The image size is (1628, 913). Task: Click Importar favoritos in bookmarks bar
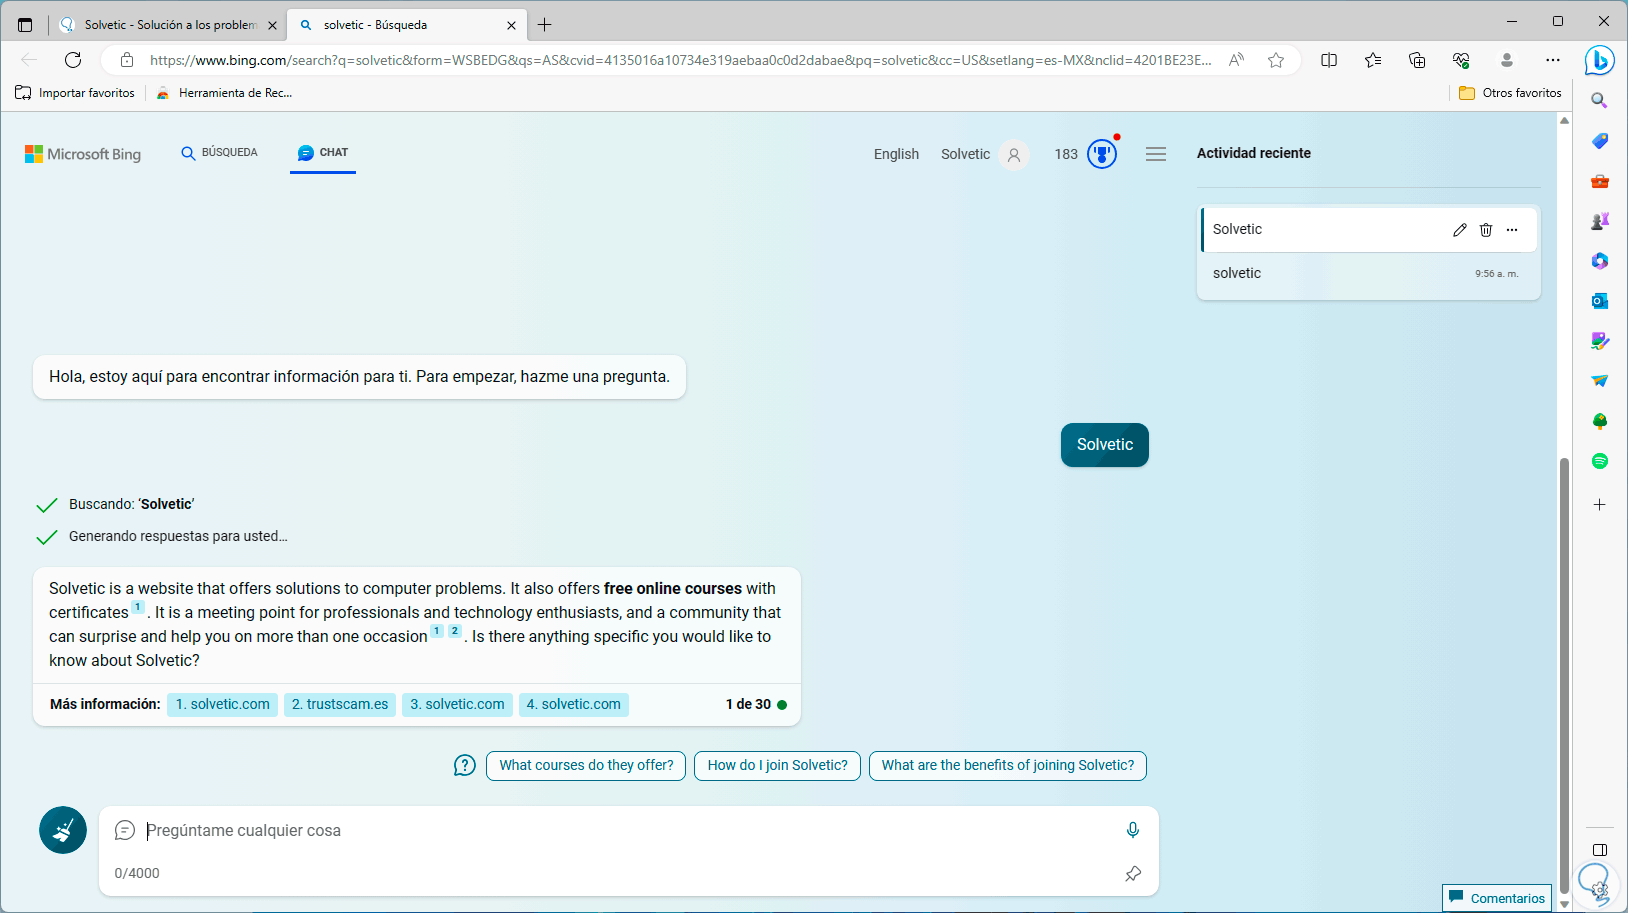coord(75,93)
